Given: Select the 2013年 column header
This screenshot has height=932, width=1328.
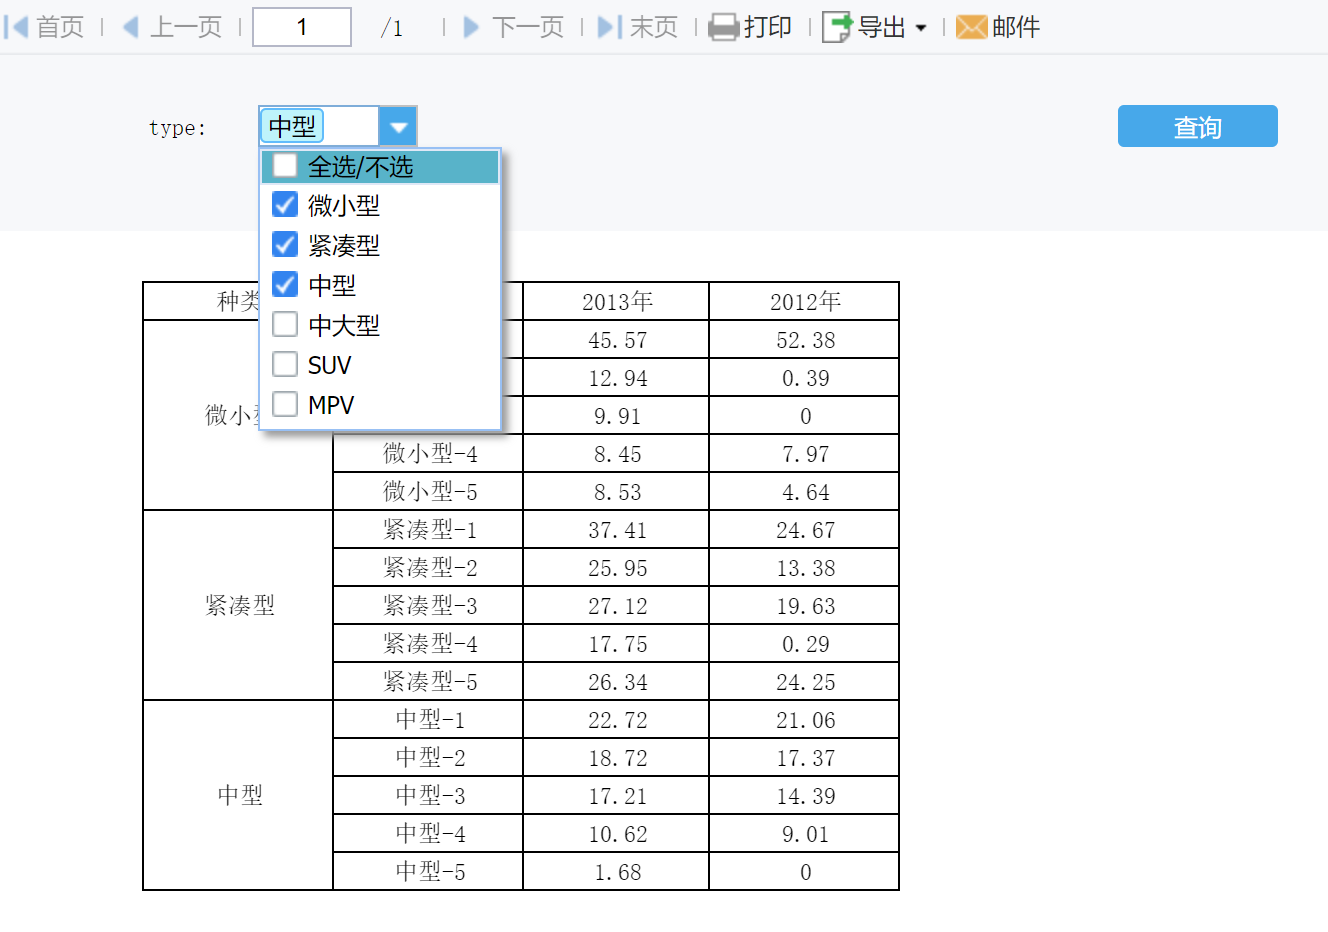Looking at the screenshot, I should [616, 301].
